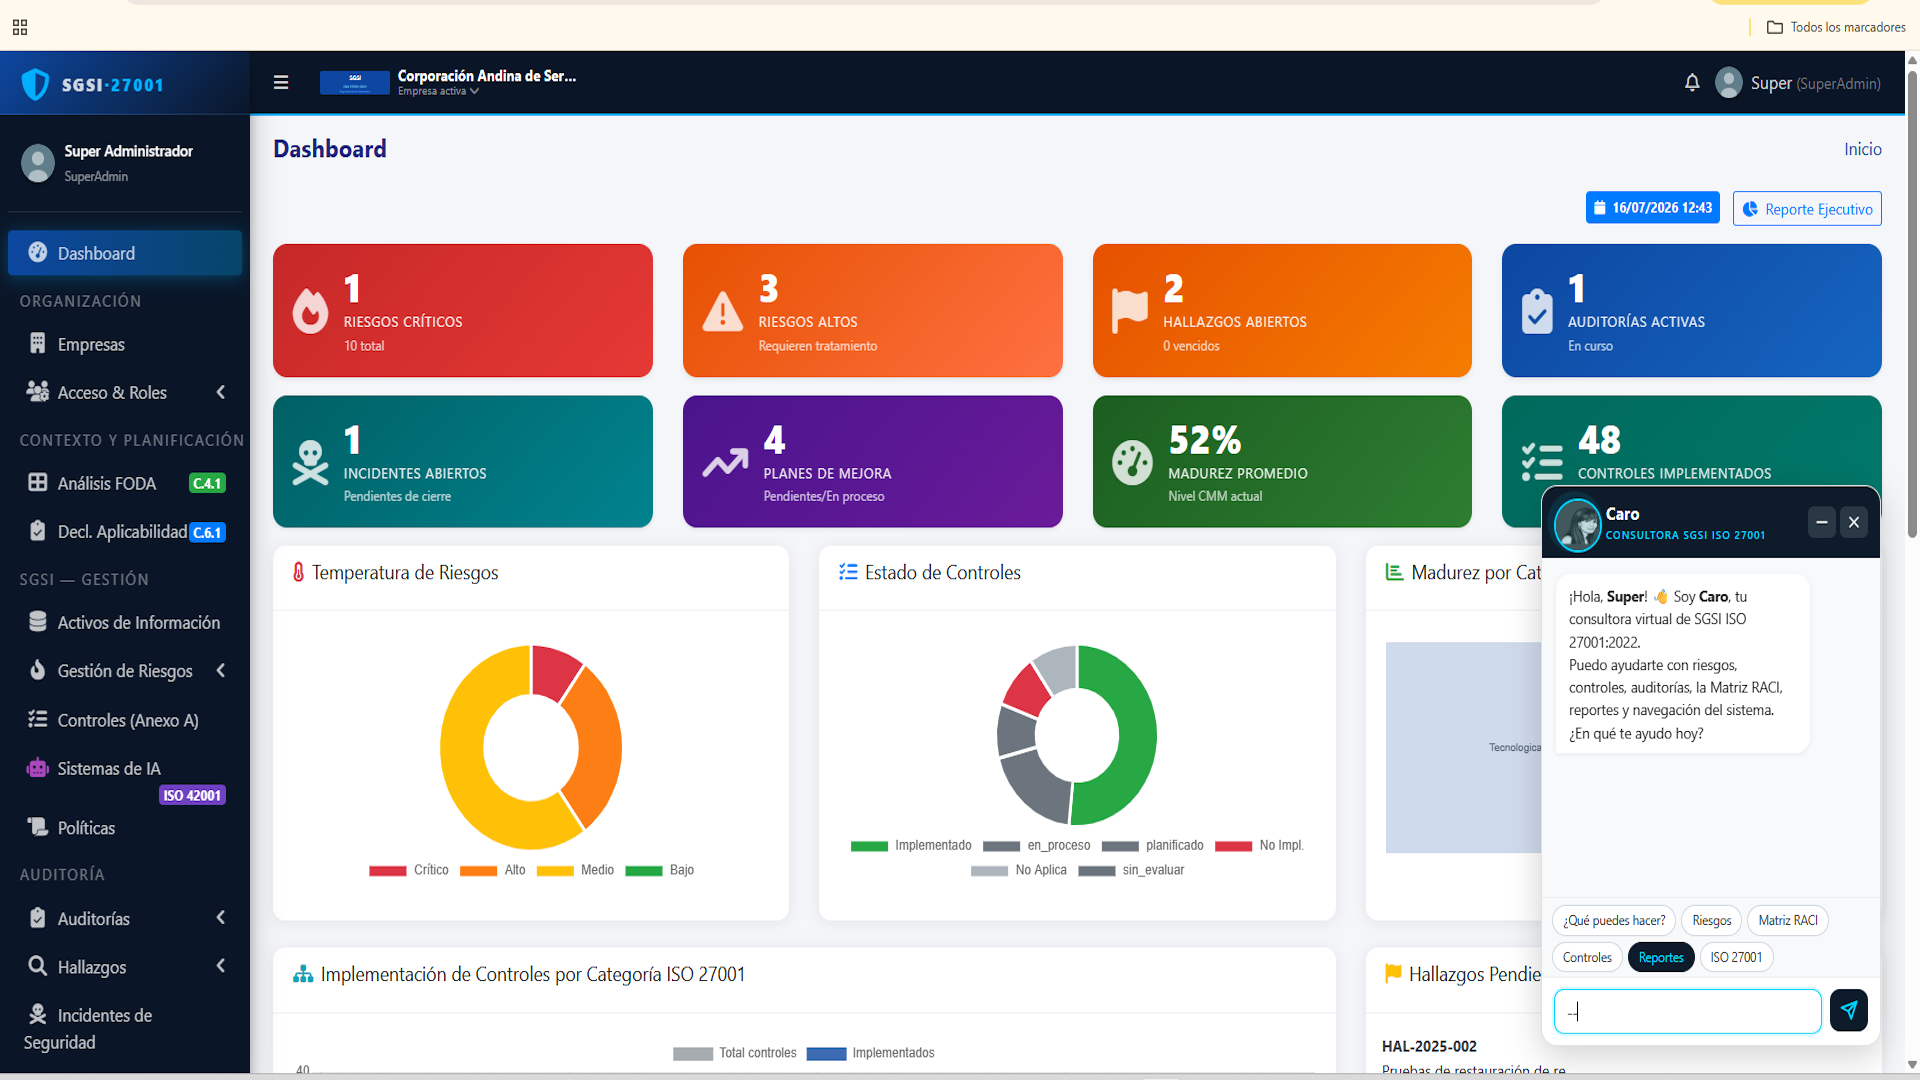Click the chart icon beside Madurez por Cat
Viewport: 1920px width, 1080px height.
pos(1394,572)
